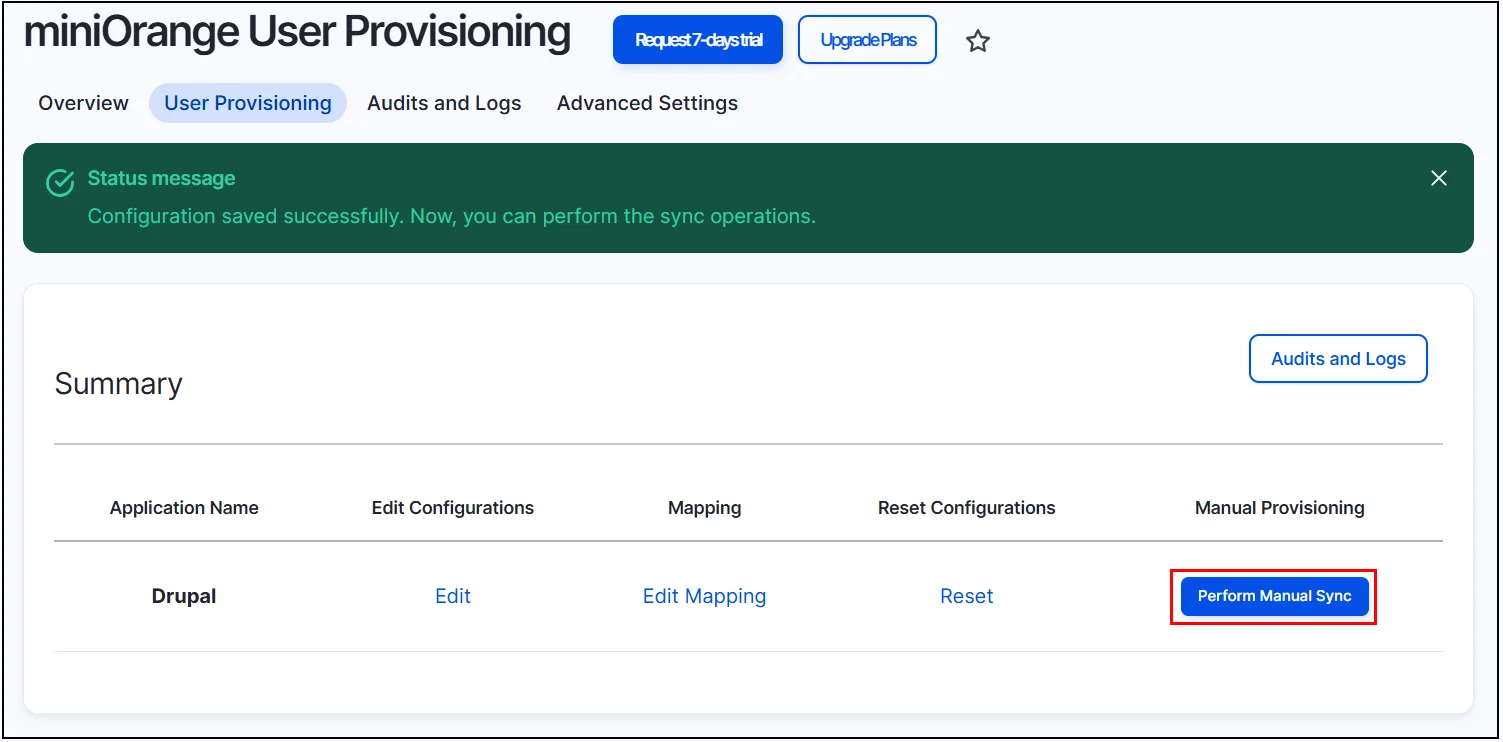Screen dimensions: 1503x742
Task: Click the Manual Provisioning column header
Action: point(1280,508)
